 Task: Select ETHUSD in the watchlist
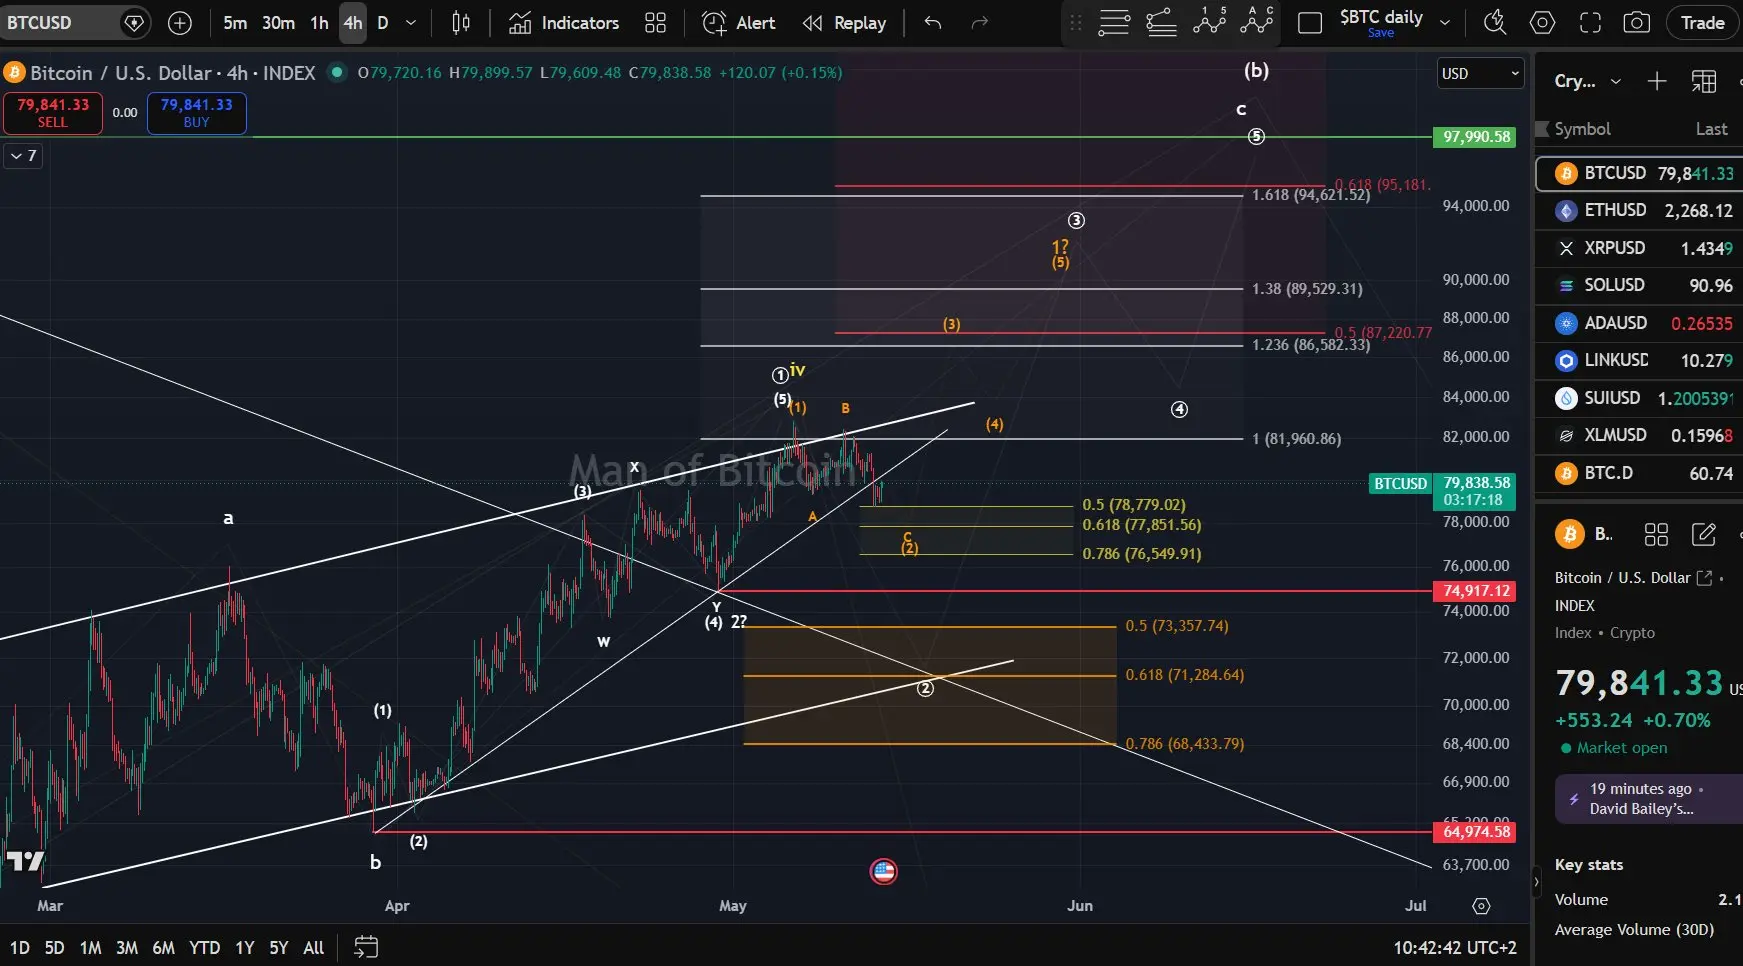[1640, 210]
